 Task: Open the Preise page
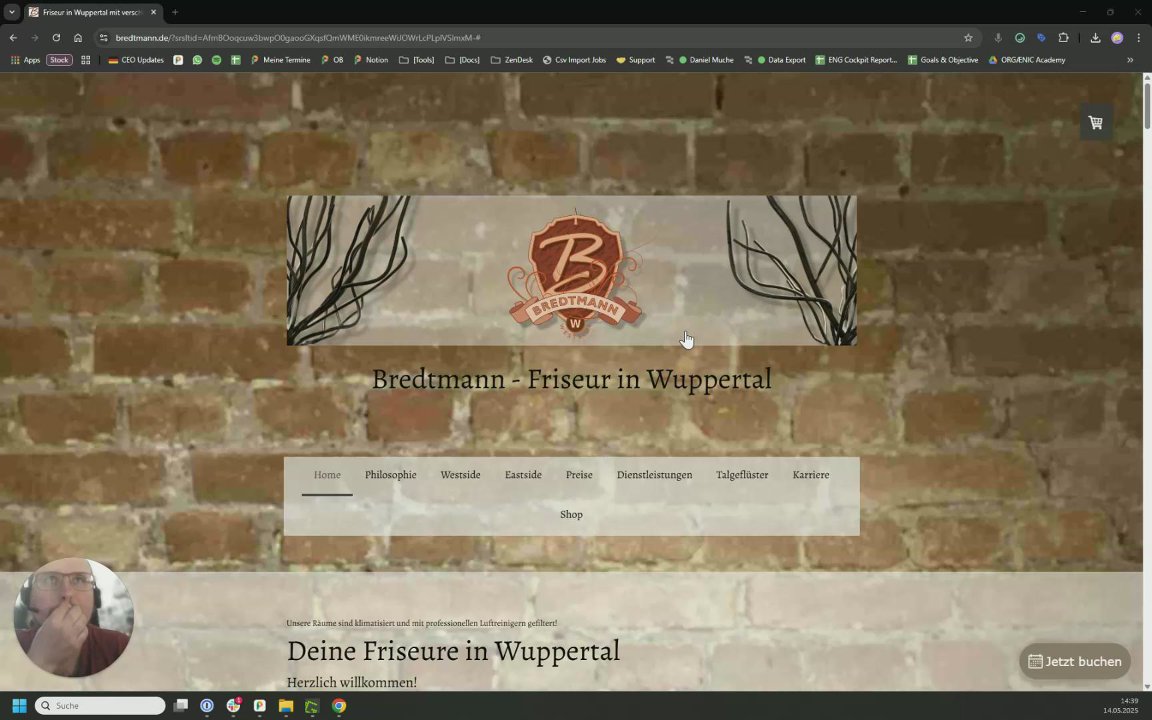tap(579, 475)
